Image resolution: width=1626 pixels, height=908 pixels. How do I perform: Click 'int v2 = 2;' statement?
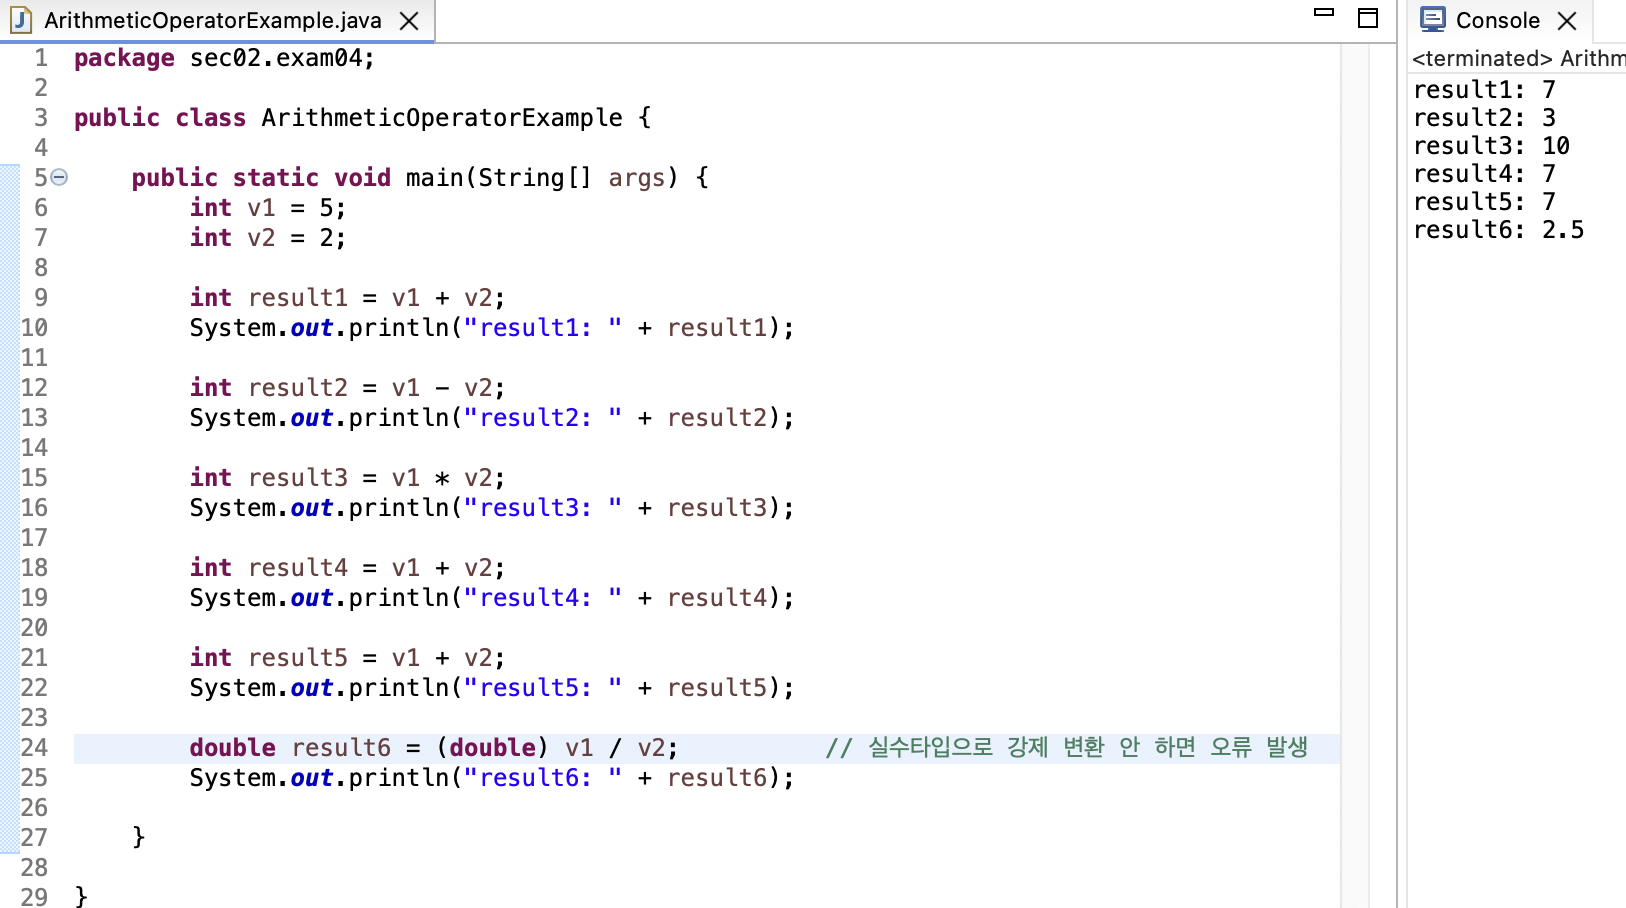pos(268,238)
